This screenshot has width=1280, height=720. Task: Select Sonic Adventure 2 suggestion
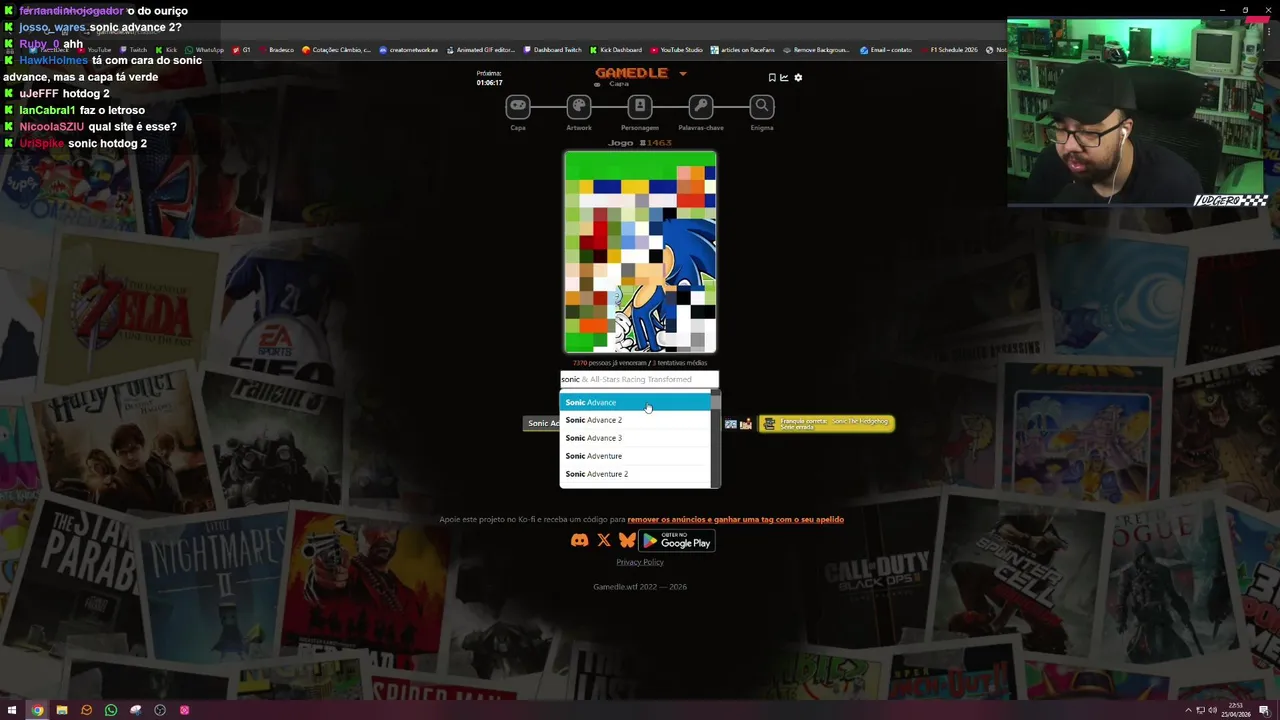[635, 474]
